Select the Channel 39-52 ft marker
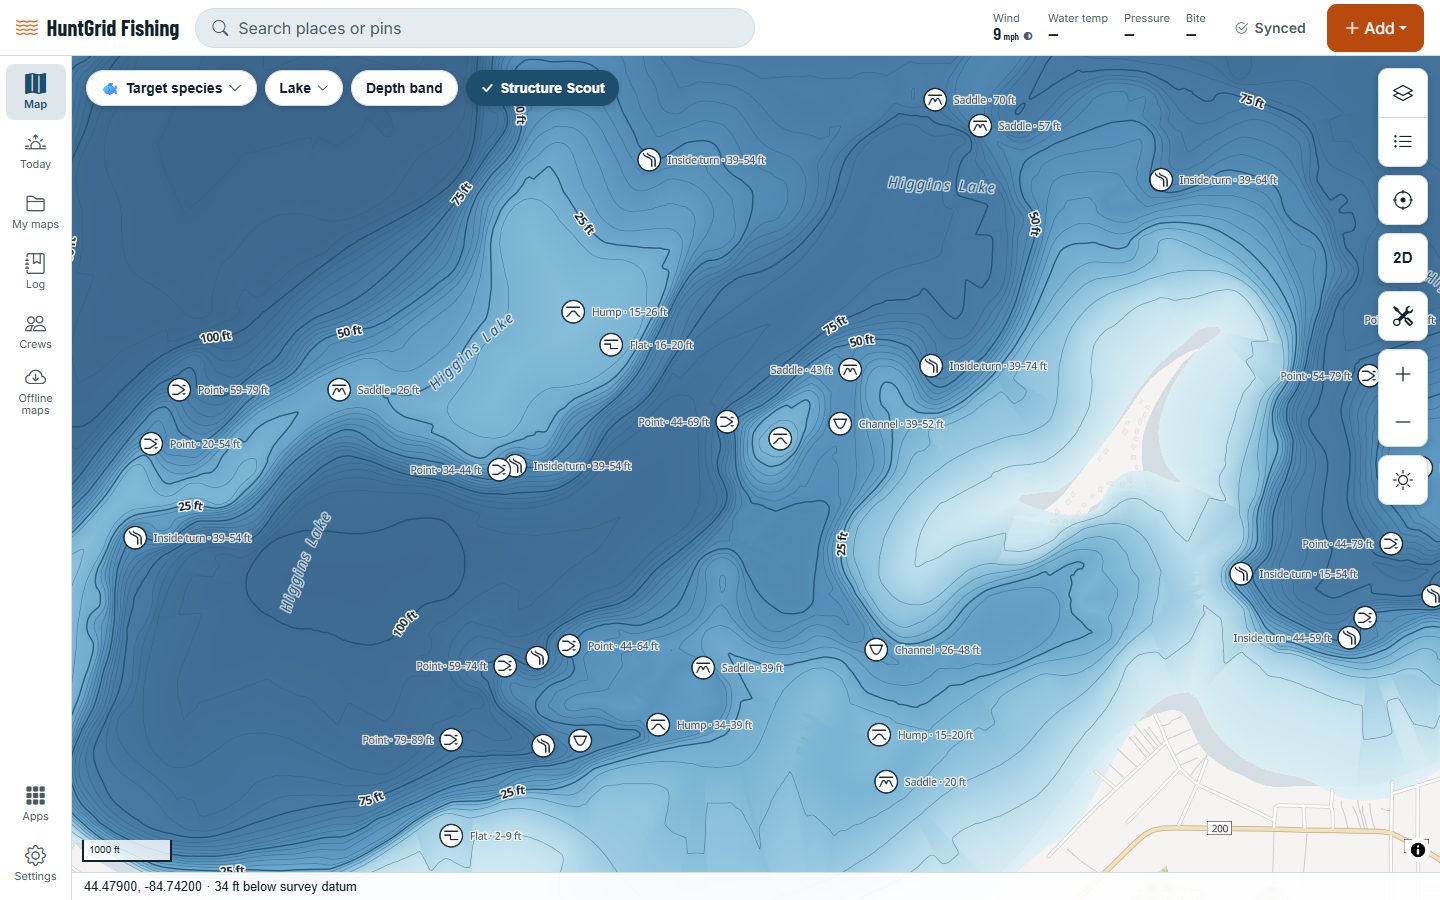The width and height of the screenshot is (1440, 900). tap(840, 424)
